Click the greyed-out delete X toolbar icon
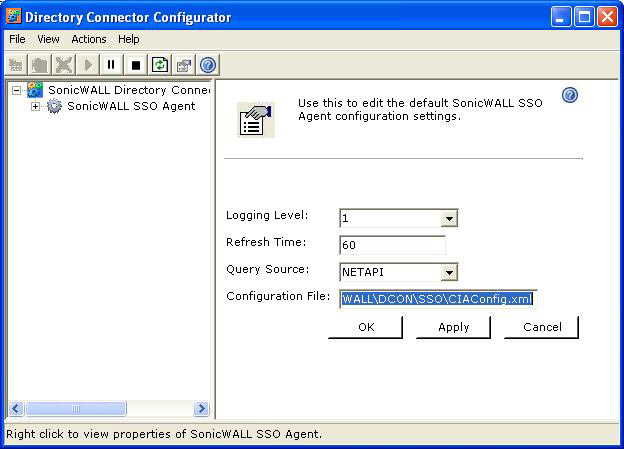Image resolution: width=624 pixels, height=449 pixels. coord(64,64)
